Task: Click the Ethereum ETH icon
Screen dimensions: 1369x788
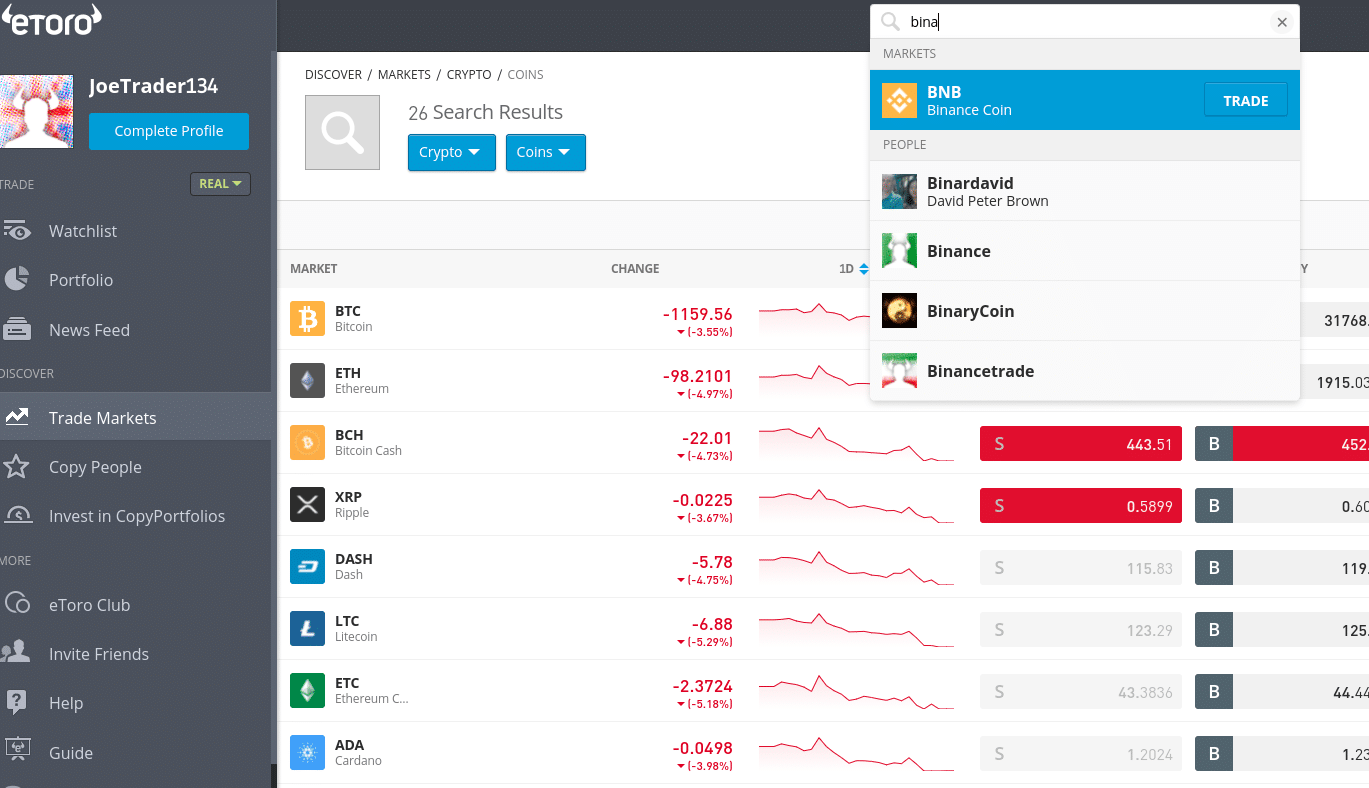Action: point(307,381)
